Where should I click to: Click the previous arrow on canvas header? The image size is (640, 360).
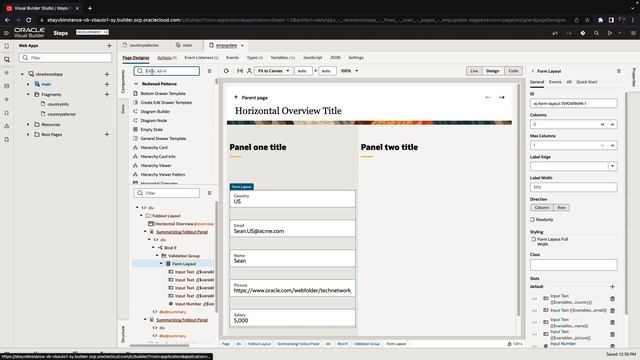click(488, 98)
